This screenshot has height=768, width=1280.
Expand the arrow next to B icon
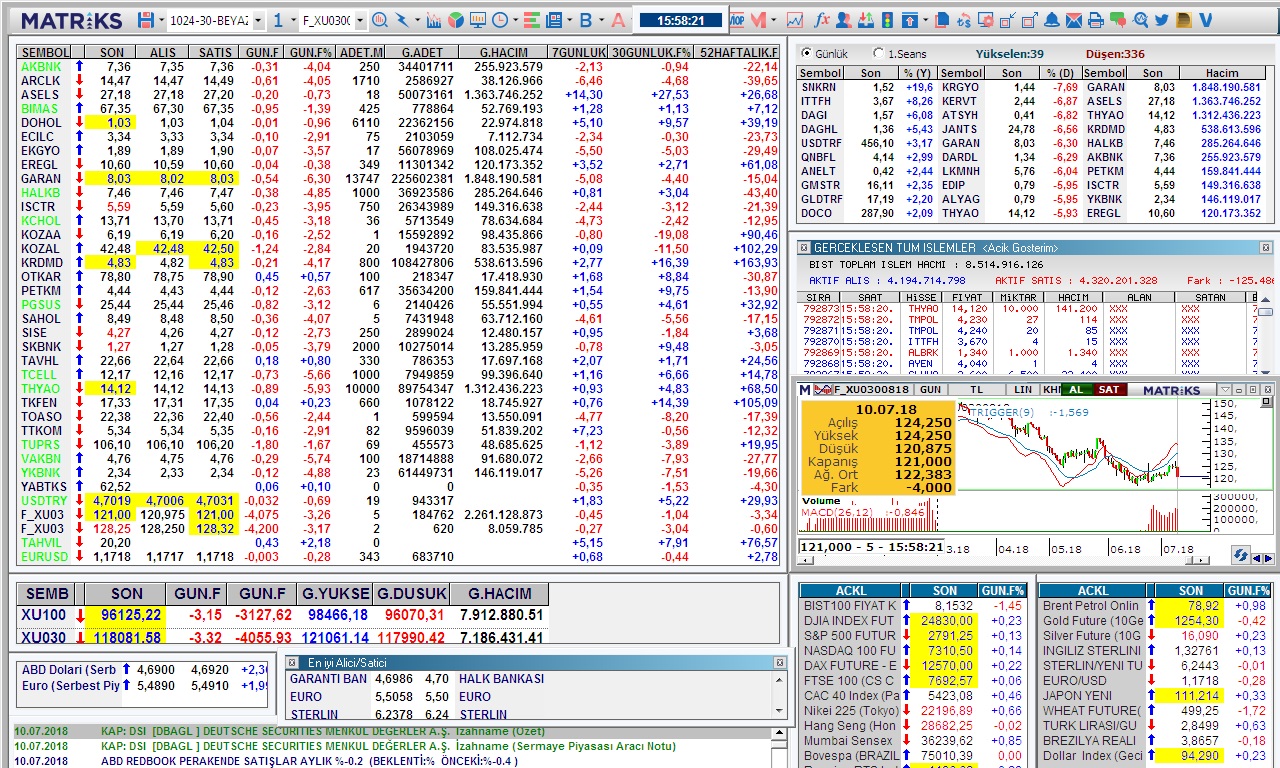tap(601, 20)
